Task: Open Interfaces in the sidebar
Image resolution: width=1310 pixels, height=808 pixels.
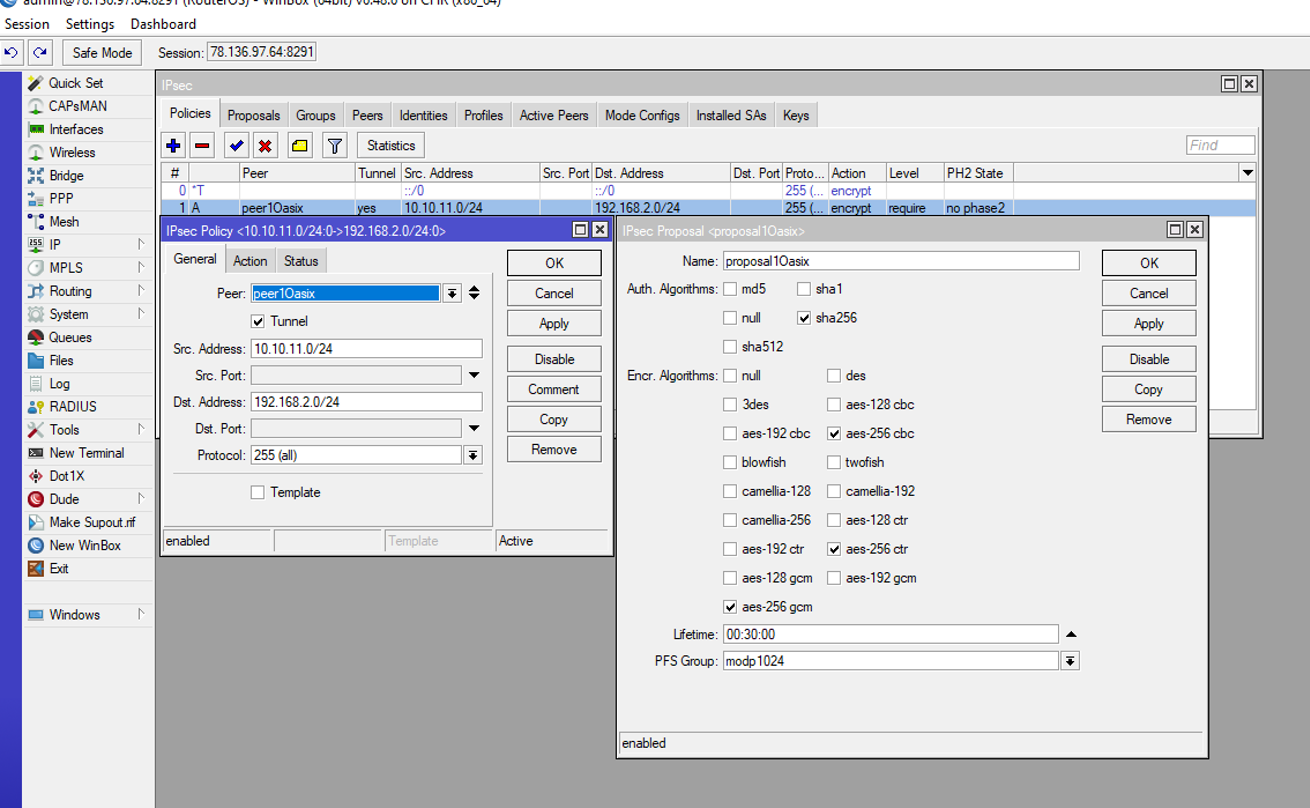Action: click(x=76, y=129)
